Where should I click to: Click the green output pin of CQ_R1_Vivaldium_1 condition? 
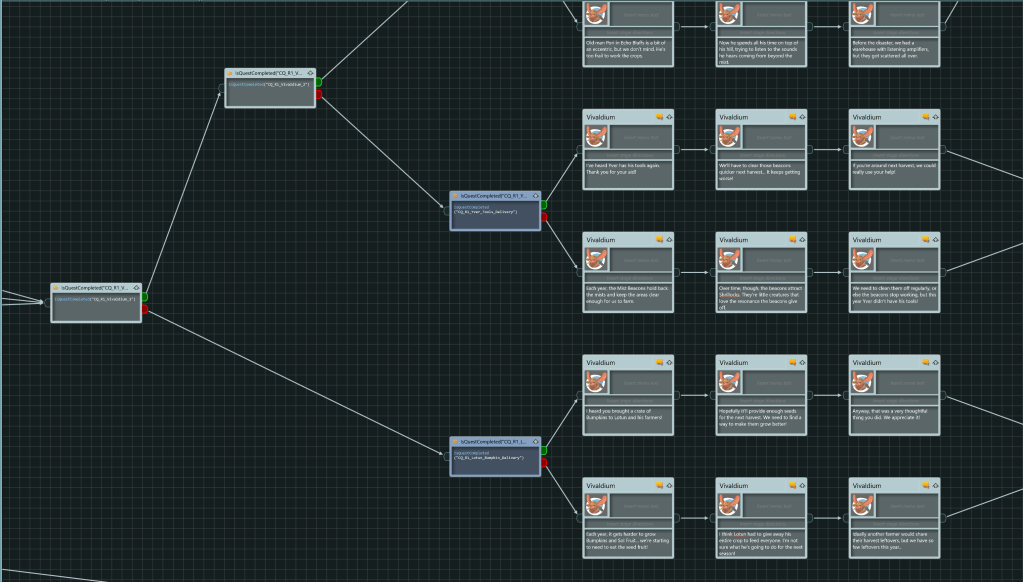(145, 297)
